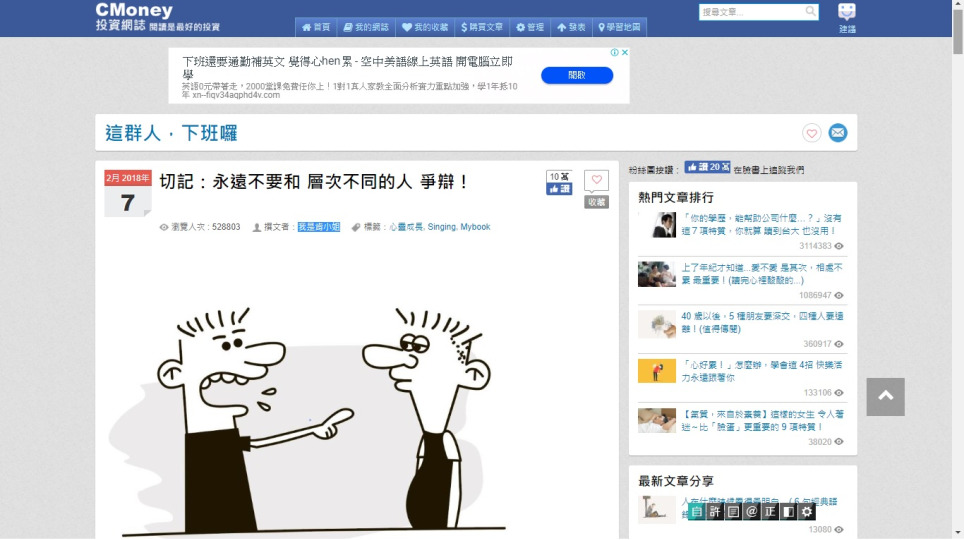Focus the 搜尋文章 search field

tap(751, 12)
